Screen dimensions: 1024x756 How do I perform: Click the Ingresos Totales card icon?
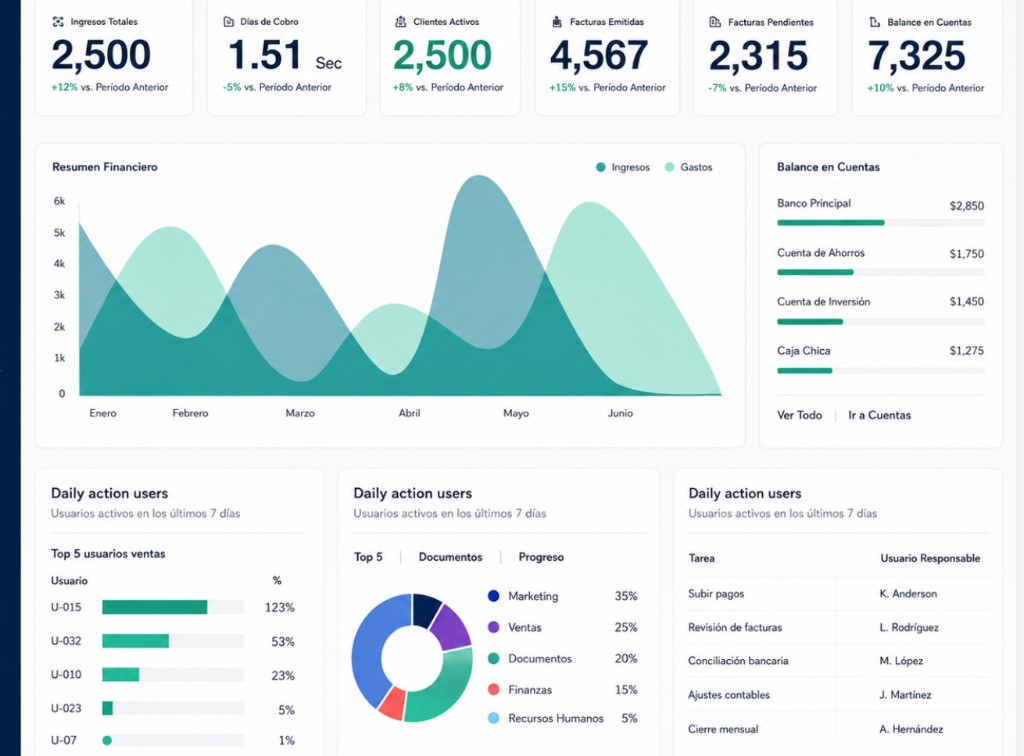point(58,22)
